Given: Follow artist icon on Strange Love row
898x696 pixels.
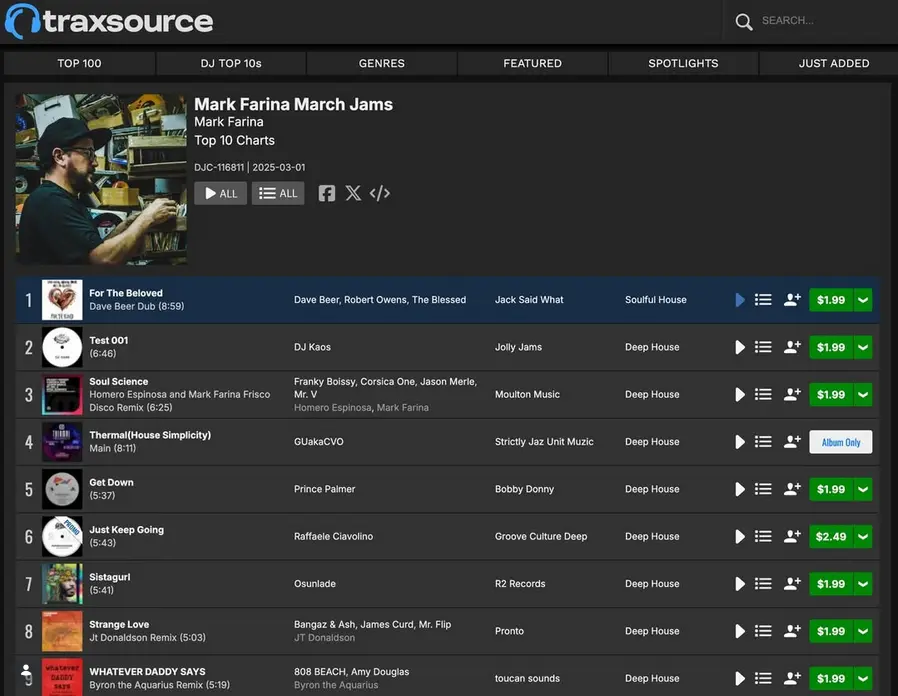Looking at the screenshot, I should pos(792,631).
